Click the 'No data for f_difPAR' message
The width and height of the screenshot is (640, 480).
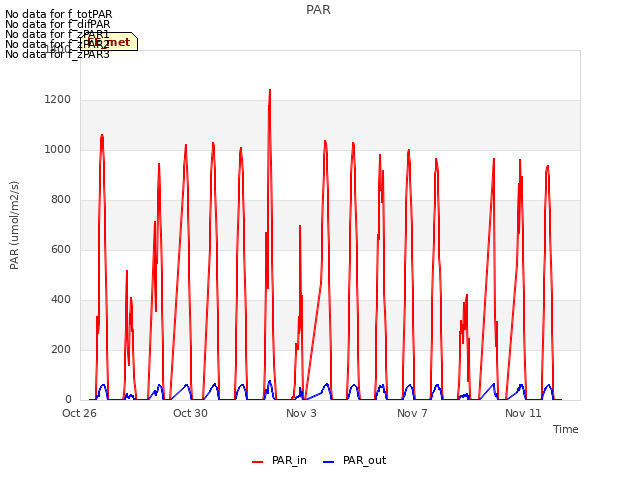pos(58,24)
